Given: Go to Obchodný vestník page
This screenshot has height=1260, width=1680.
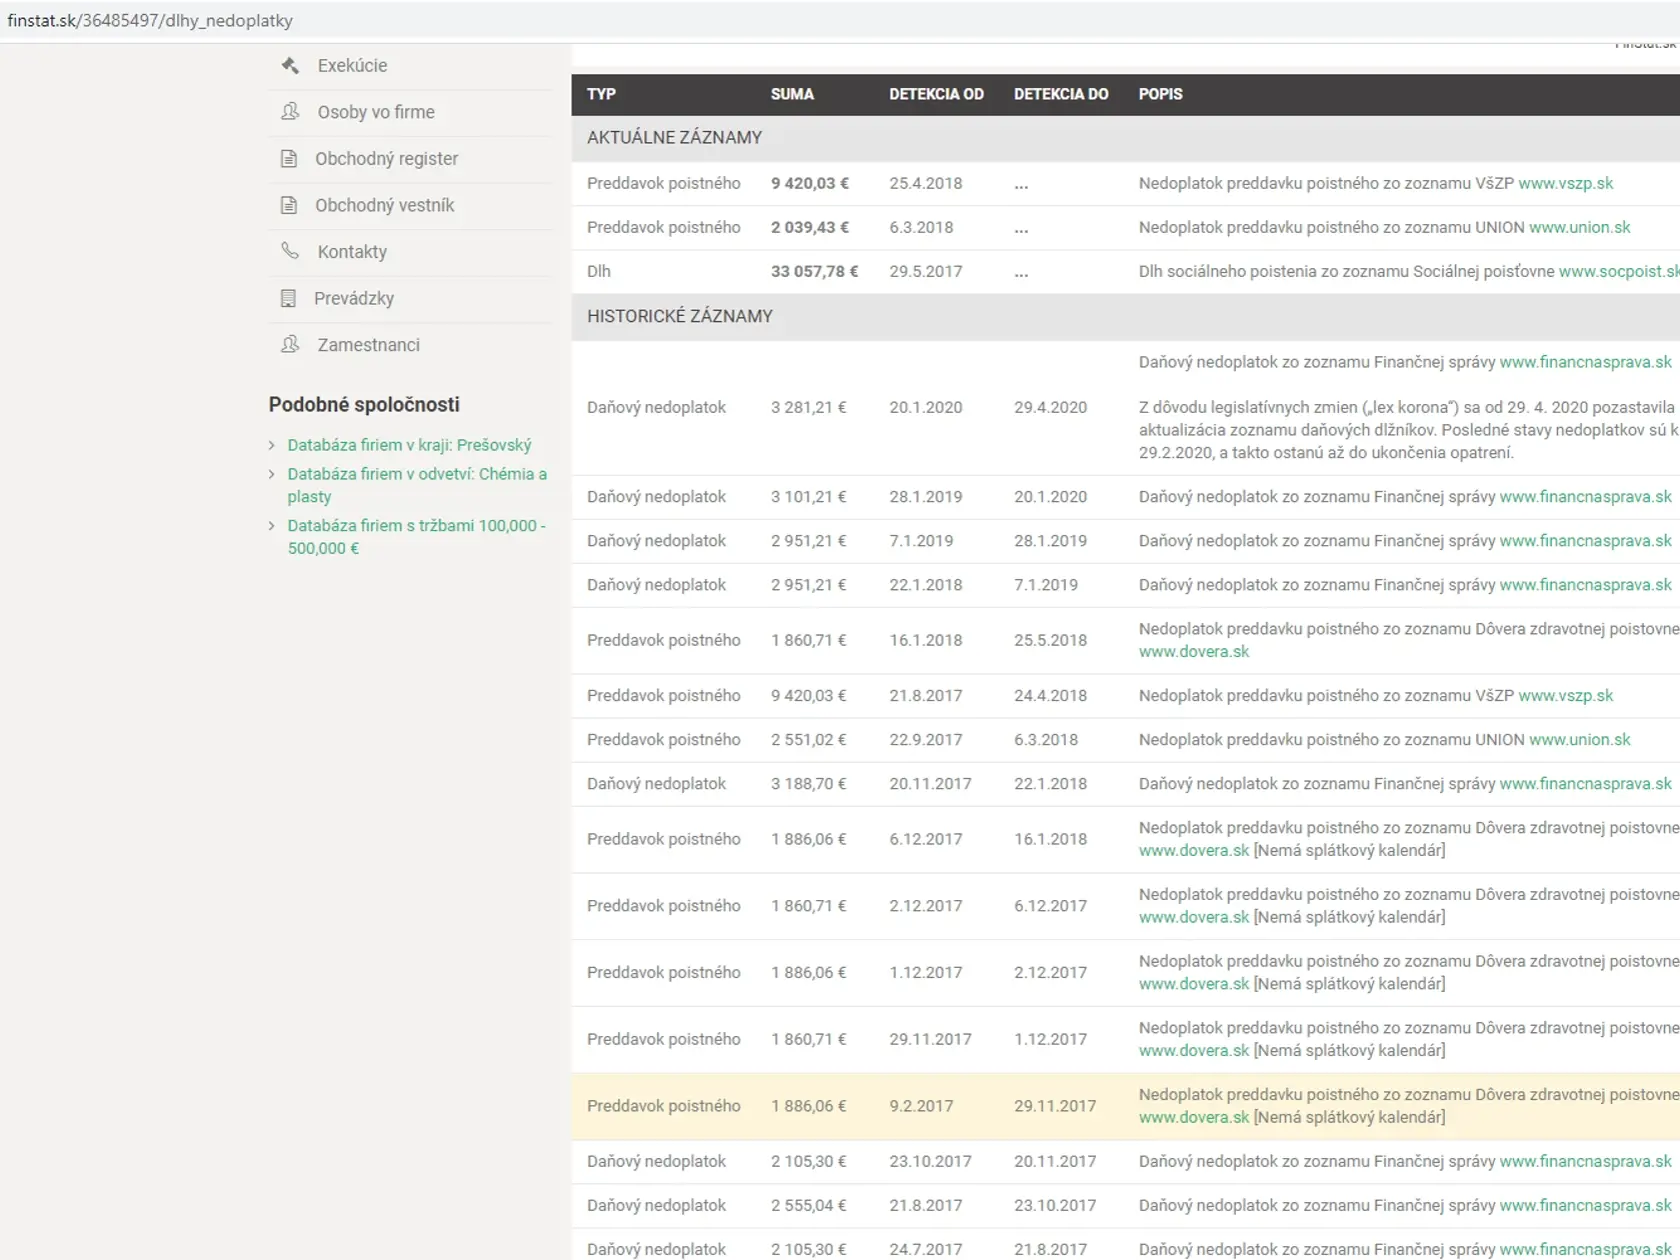Looking at the screenshot, I should (384, 205).
